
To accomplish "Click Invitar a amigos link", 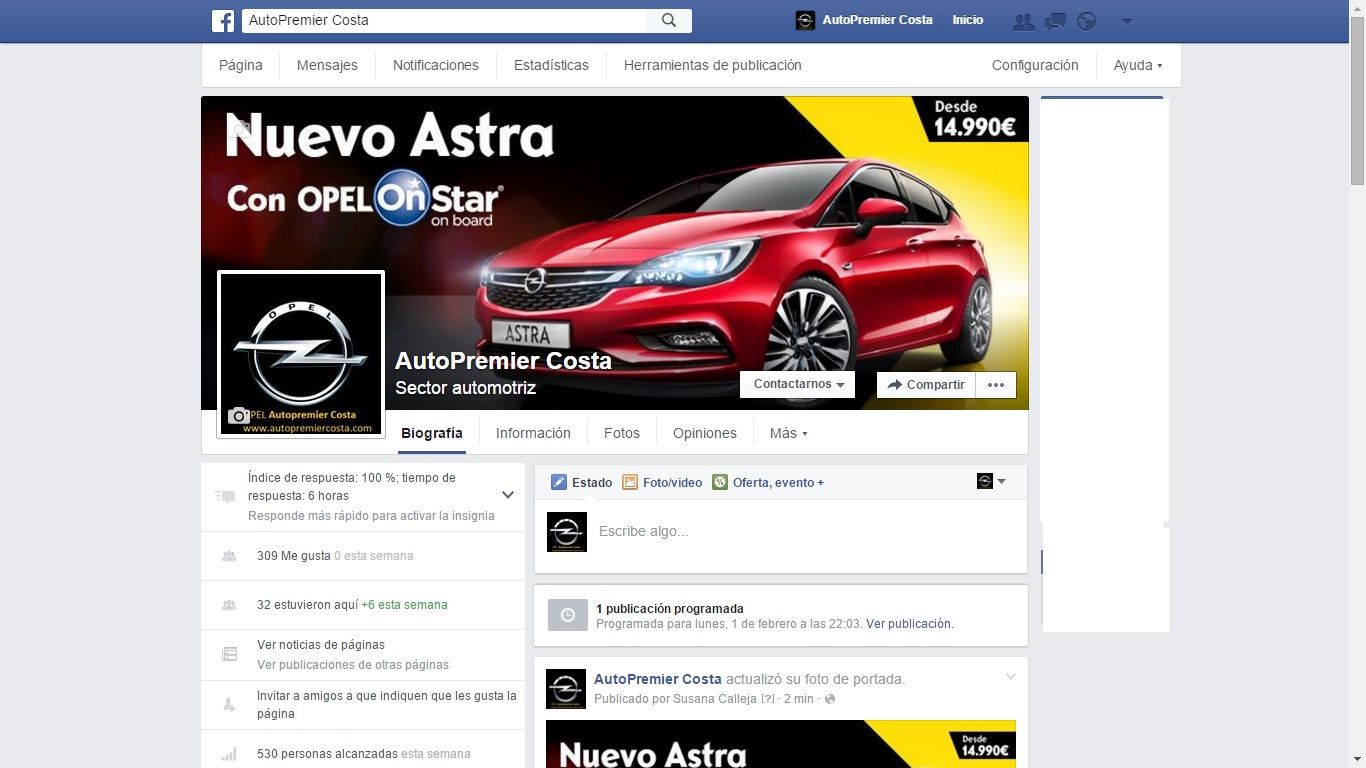I will pyautogui.click(x=386, y=704).
